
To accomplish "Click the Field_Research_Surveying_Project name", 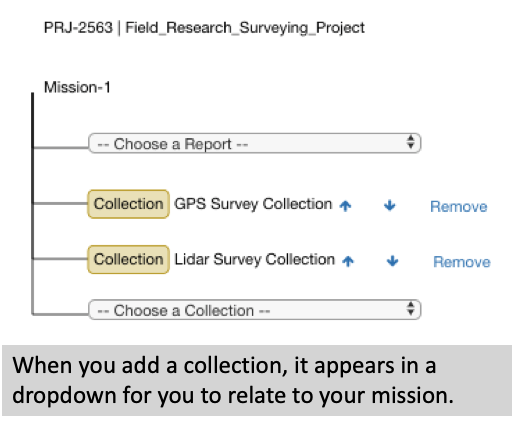I will click(245, 28).
